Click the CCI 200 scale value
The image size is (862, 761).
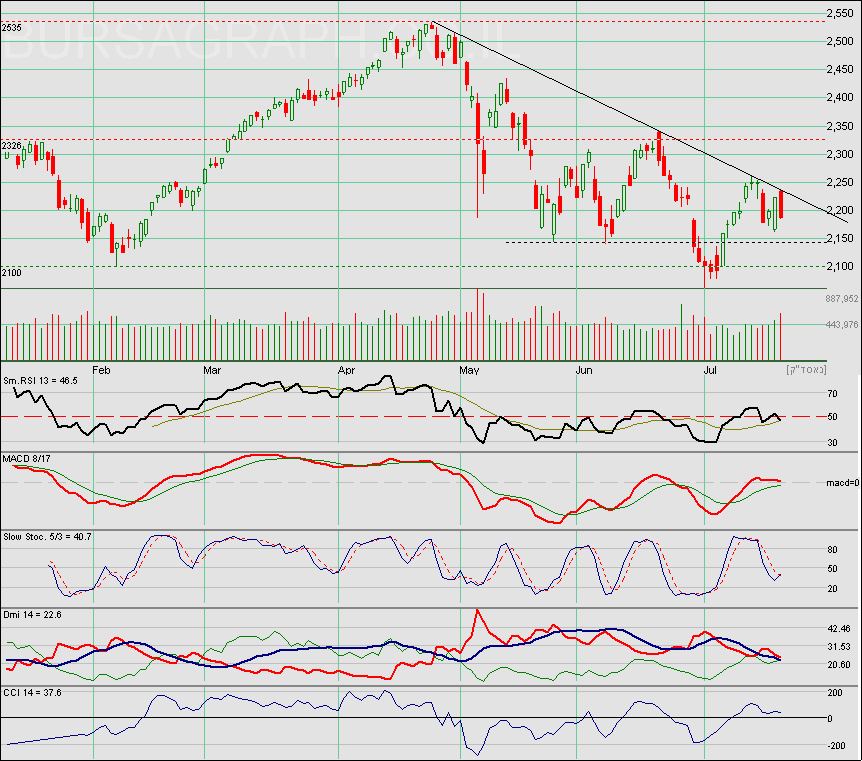[x=835, y=693]
